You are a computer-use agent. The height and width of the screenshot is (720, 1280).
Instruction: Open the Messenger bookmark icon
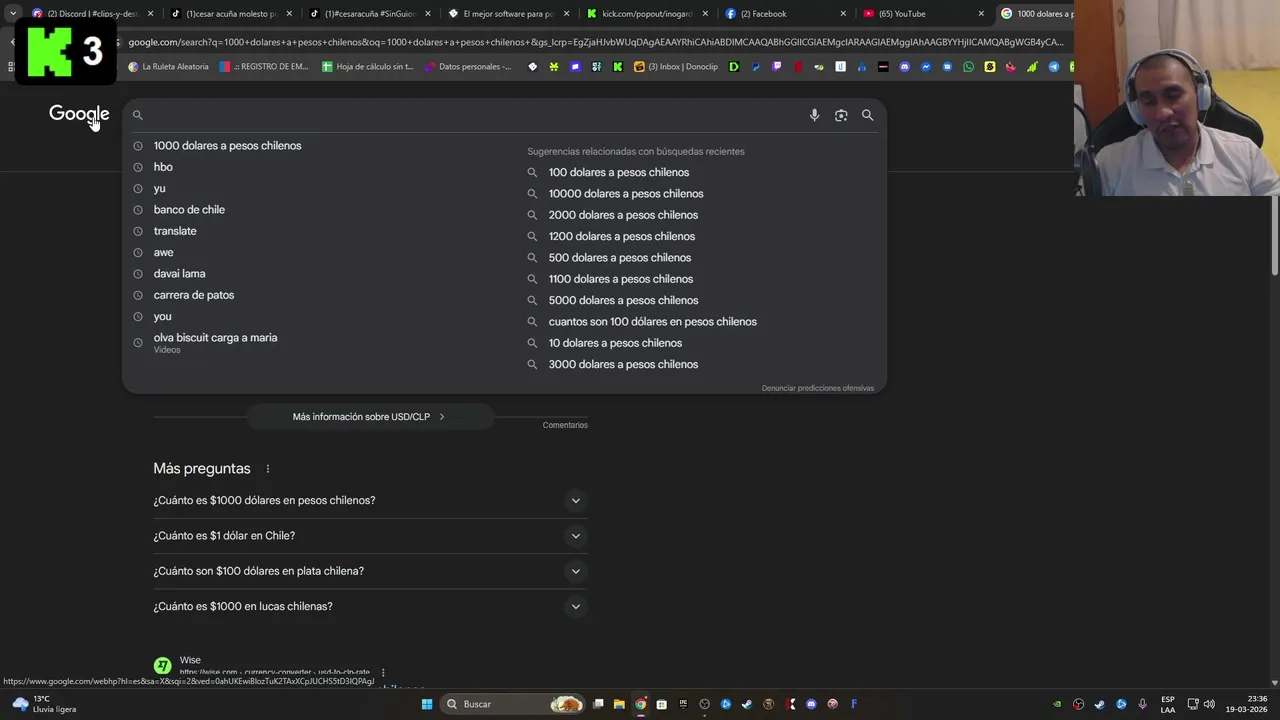pyautogui.click(x=926, y=67)
